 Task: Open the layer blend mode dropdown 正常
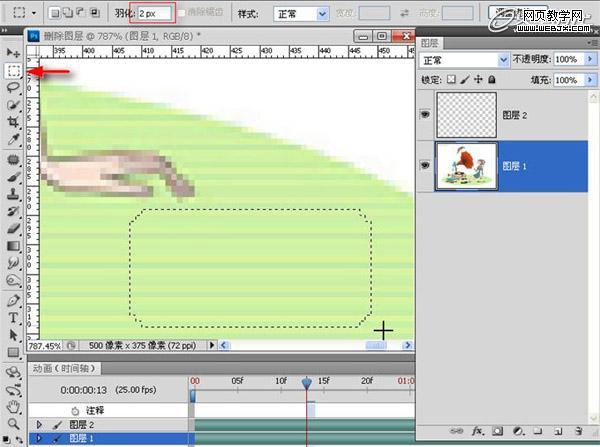click(x=464, y=60)
